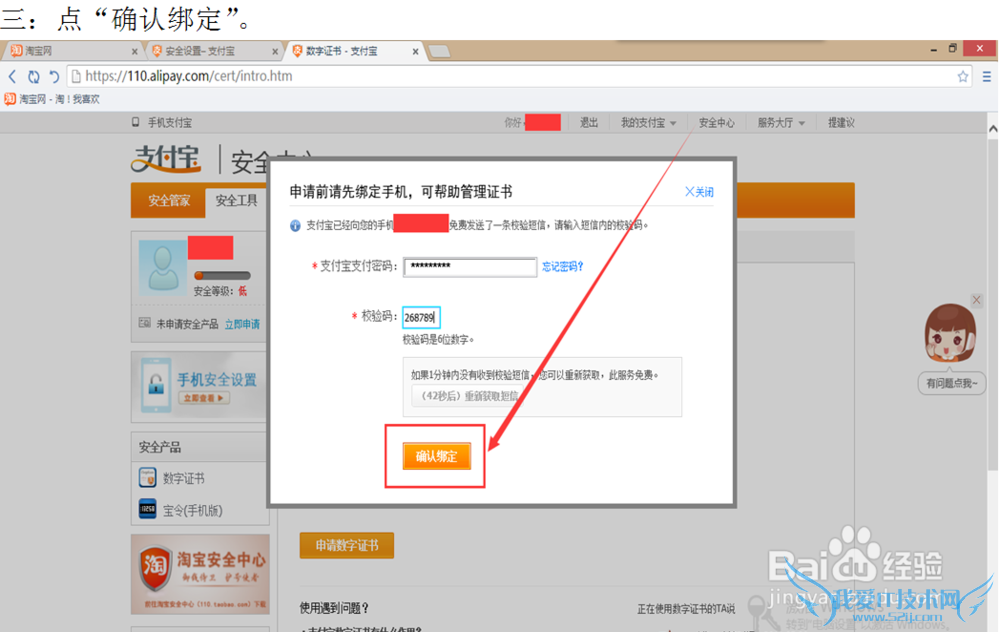Click the 关闭 link in the dialog
This screenshot has height=632, width=1000.
(699, 192)
